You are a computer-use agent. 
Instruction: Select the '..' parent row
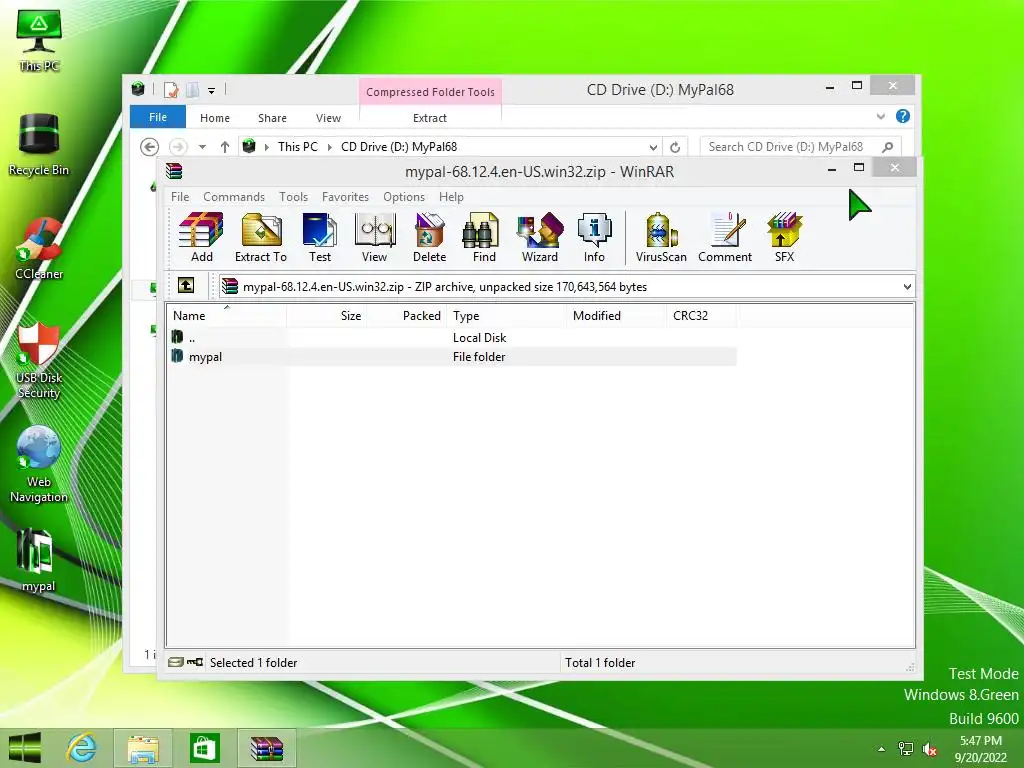point(453,338)
